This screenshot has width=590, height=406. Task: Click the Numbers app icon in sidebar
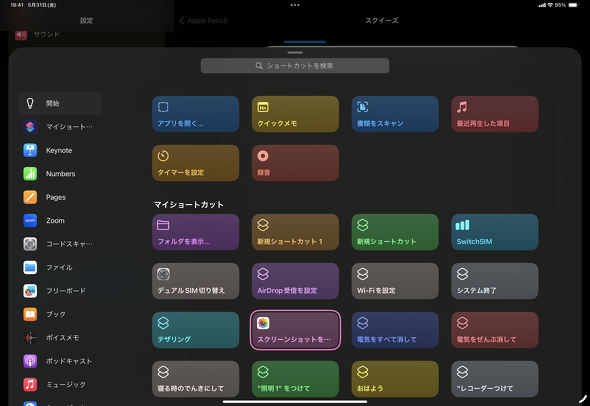[x=30, y=173]
